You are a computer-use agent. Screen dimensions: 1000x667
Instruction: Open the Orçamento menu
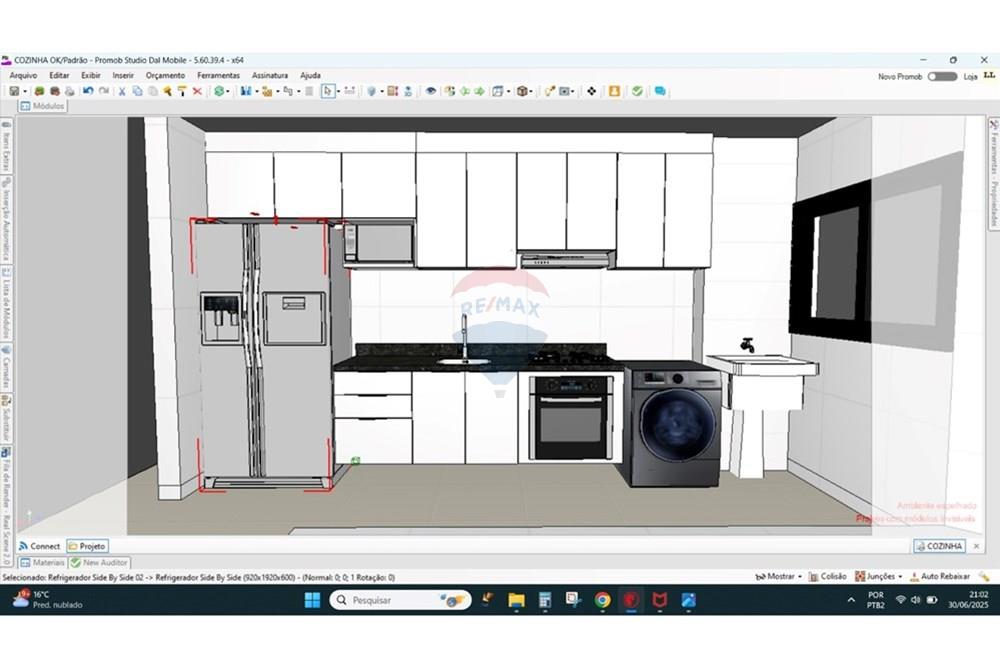click(165, 75)
